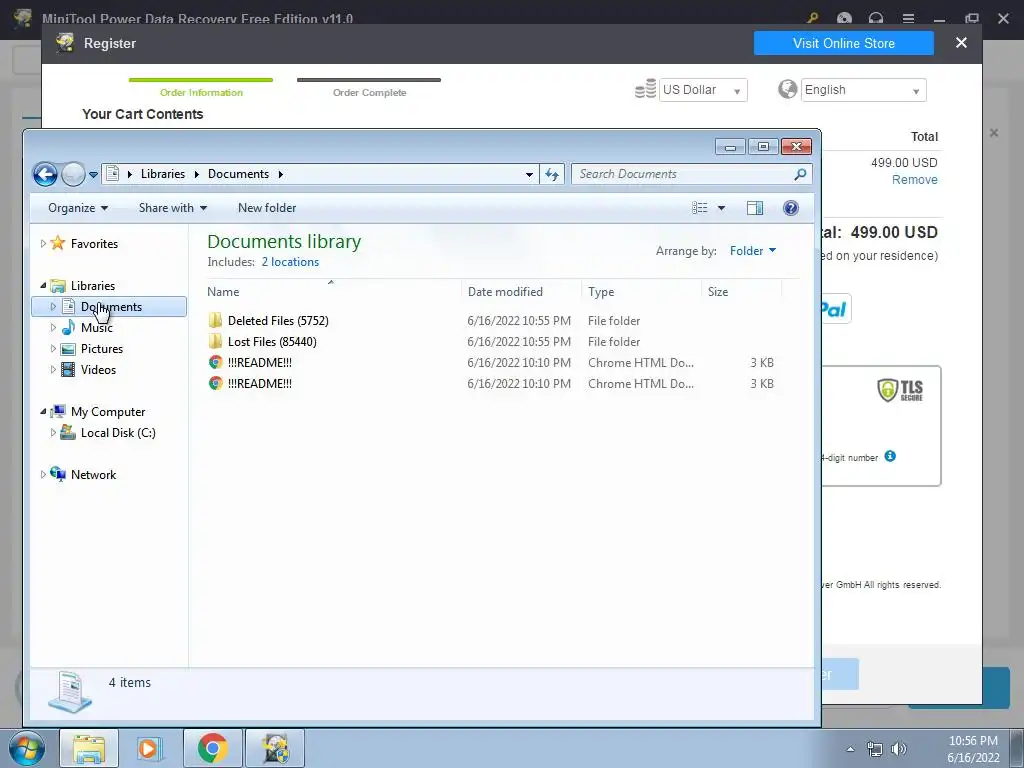This screenshot has width=1024, height=768.
Task: Click New folder in toolbar
Action: [267, 208]
